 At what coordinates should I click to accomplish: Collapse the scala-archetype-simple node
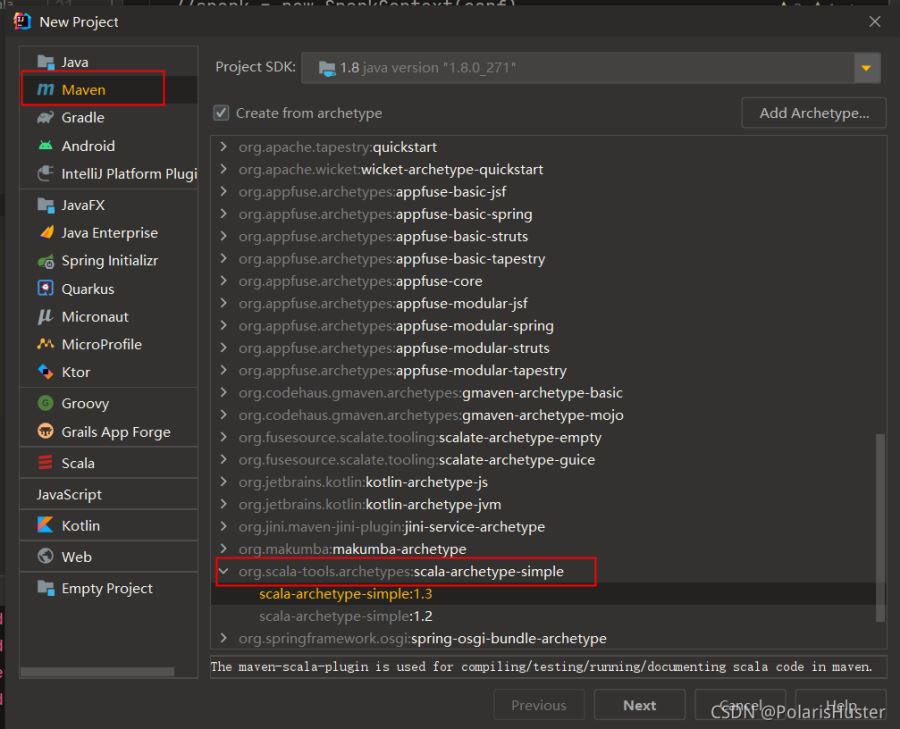coord(224,572)
